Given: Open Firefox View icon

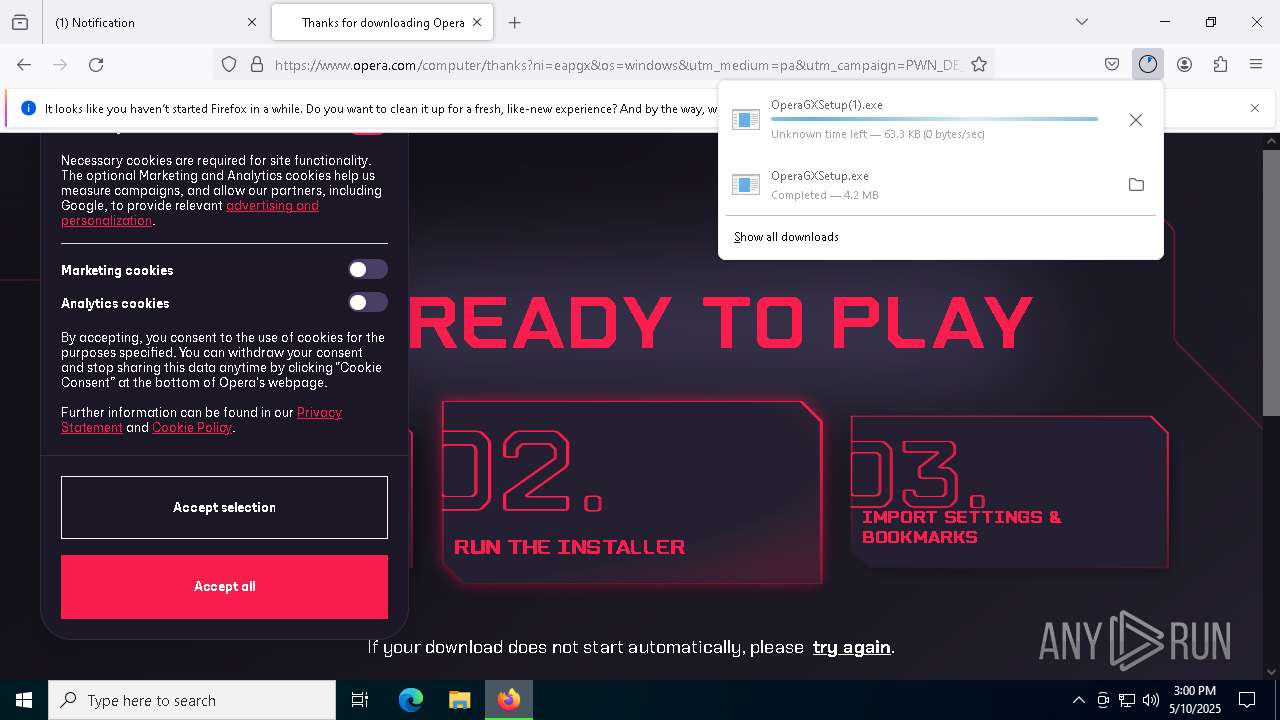Looking at the screenshot, I should tap(20, 22).
